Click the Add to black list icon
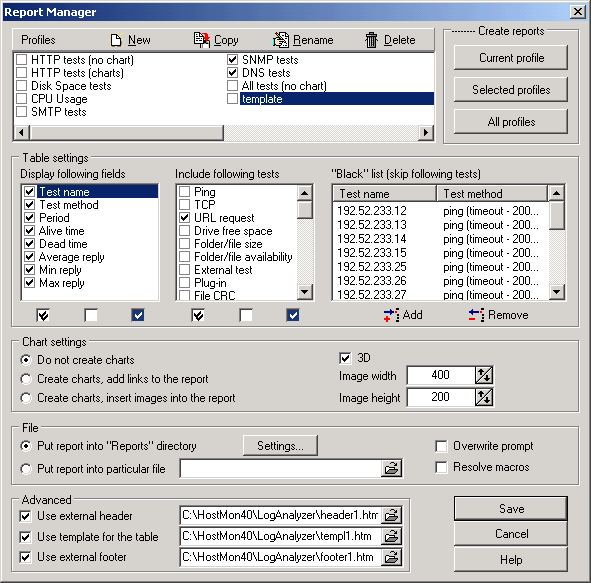 391,315
